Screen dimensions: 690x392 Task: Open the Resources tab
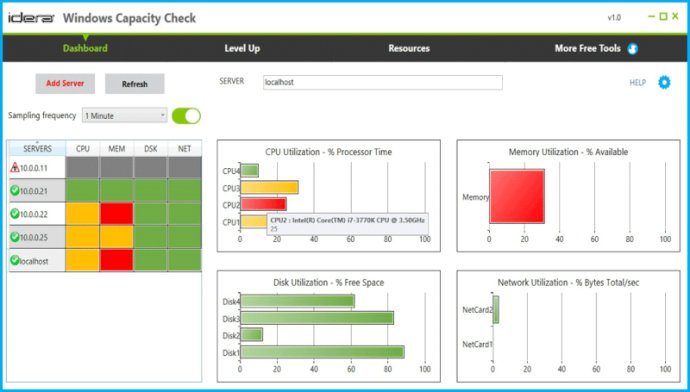pos(409,48)
